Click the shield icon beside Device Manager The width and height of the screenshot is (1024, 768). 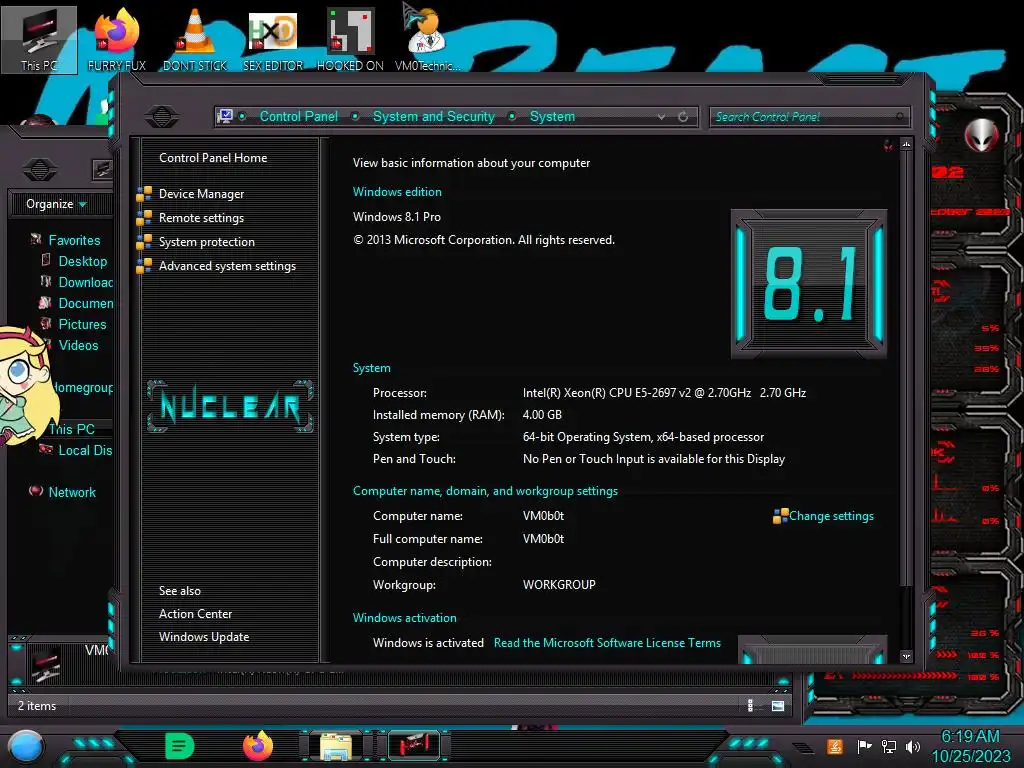[x=144, y=194]
